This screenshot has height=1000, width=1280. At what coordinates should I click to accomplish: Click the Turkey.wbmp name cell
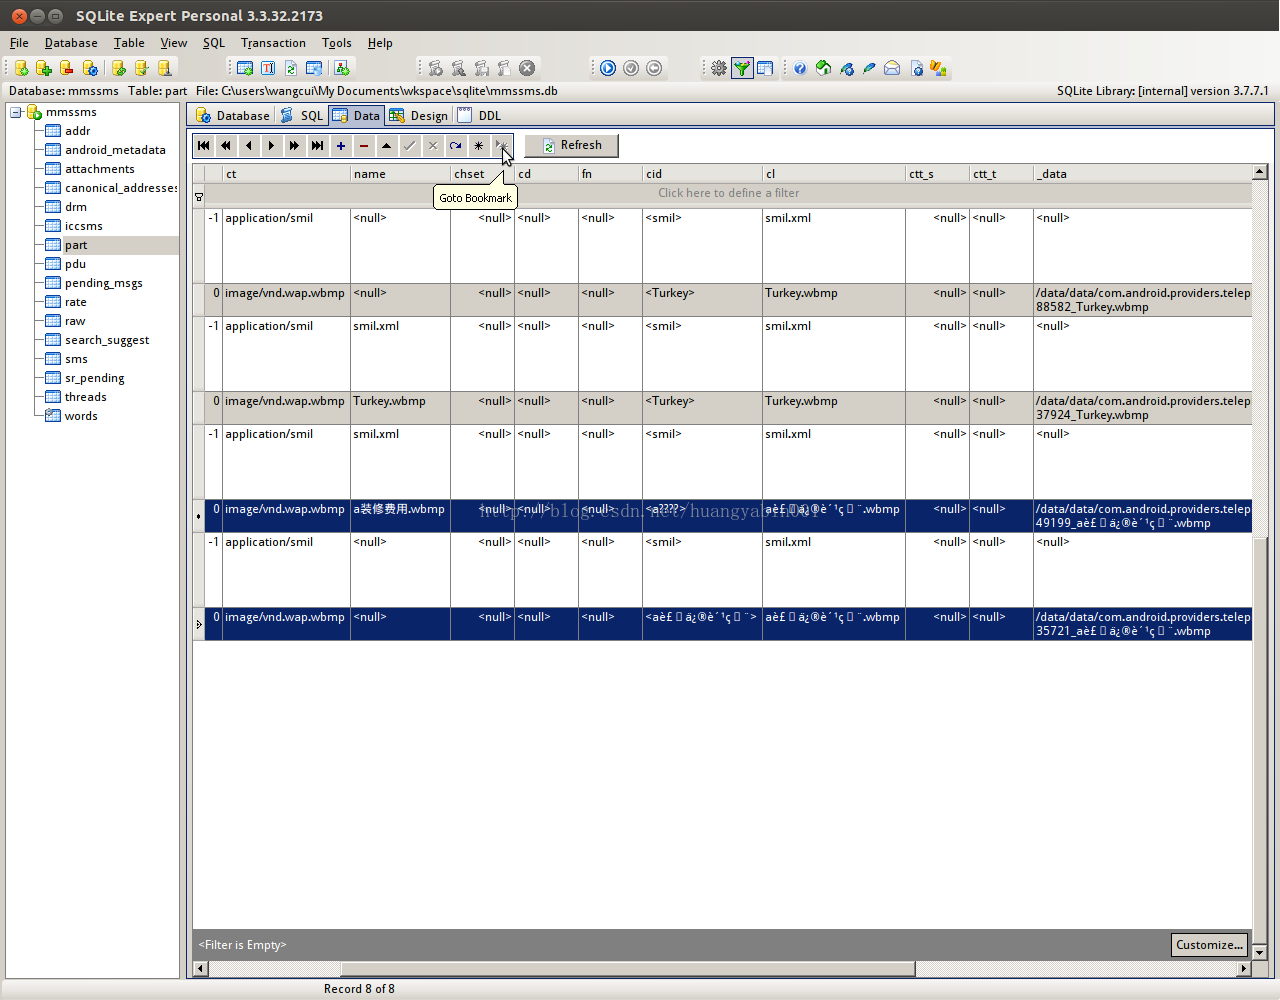400,408
